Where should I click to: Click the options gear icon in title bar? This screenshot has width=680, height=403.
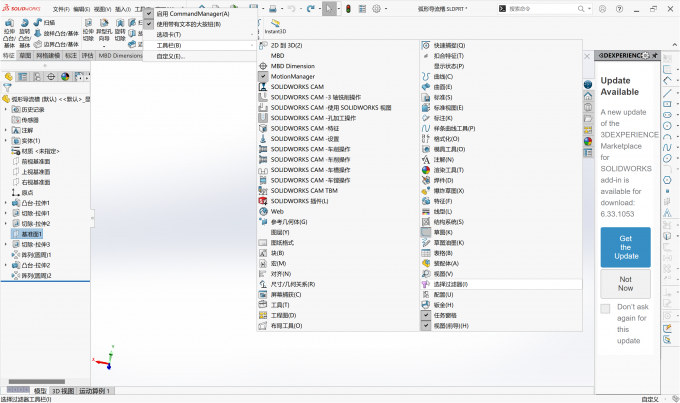pos(376,9)
